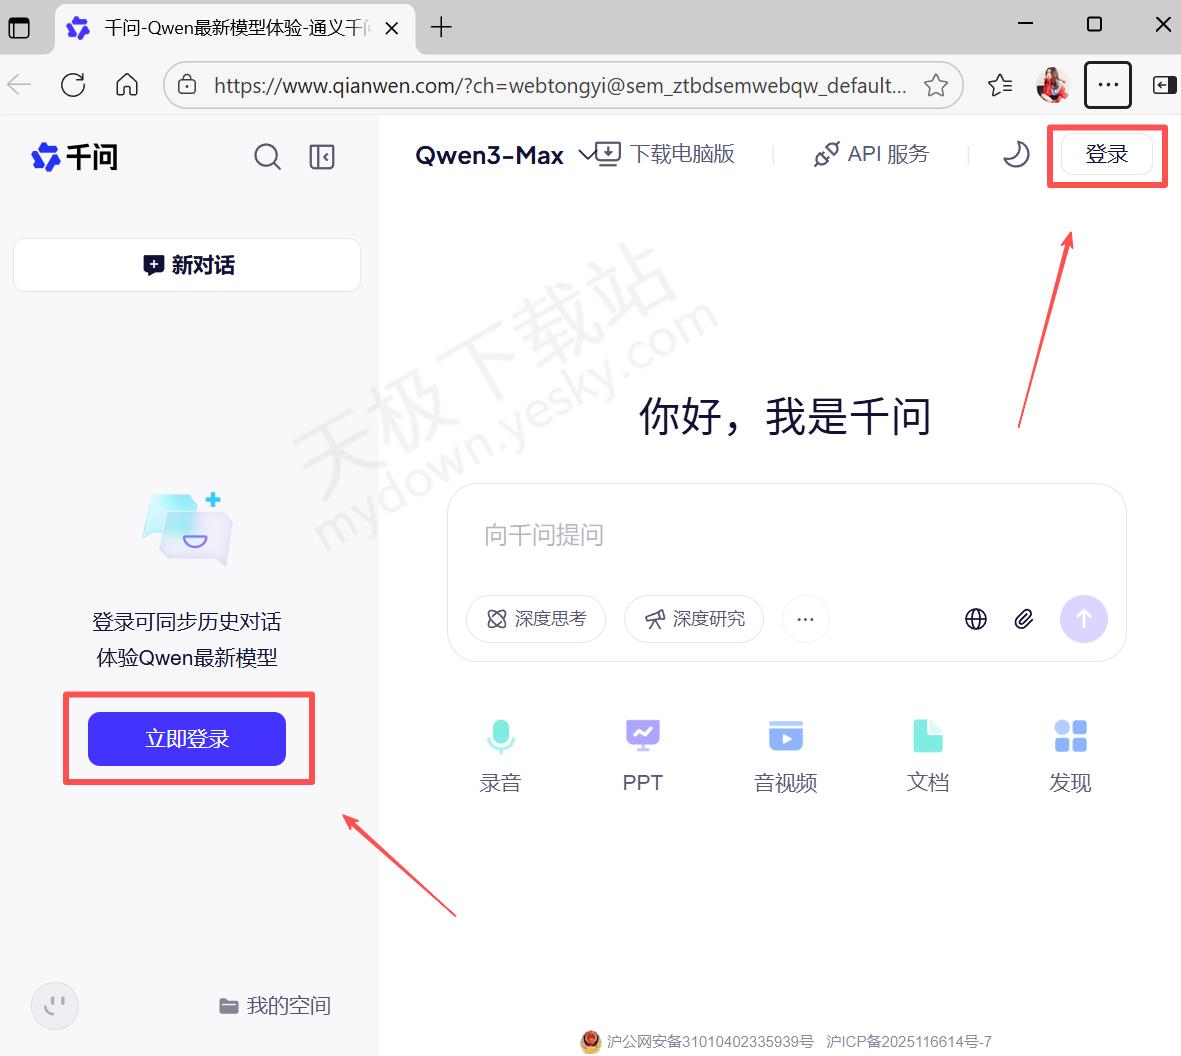Collapse the sidebar with the panel icon
This screenshot has height=1056, width=1181.
[x=322, y=157]
